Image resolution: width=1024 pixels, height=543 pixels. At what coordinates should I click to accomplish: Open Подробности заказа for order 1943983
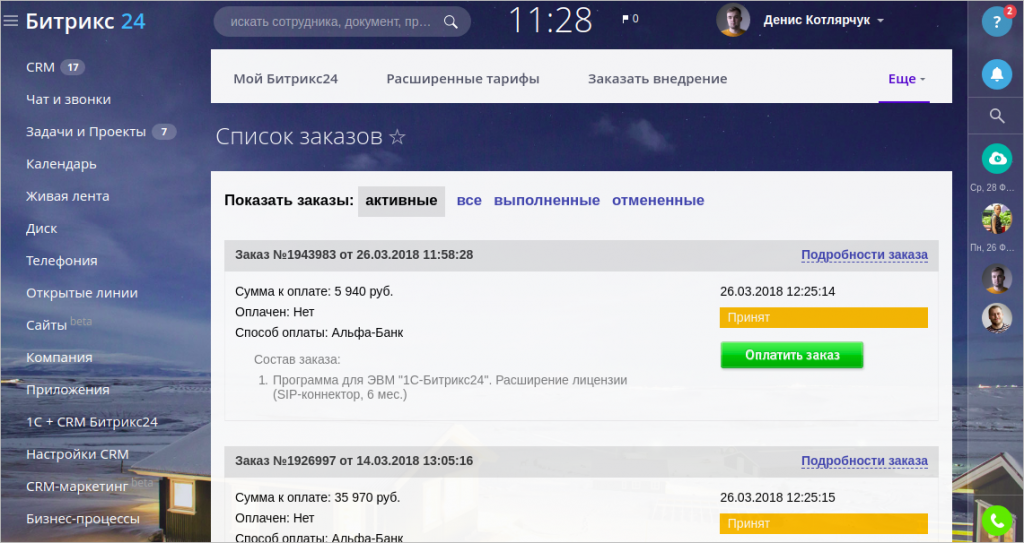(x=864, y=255)
